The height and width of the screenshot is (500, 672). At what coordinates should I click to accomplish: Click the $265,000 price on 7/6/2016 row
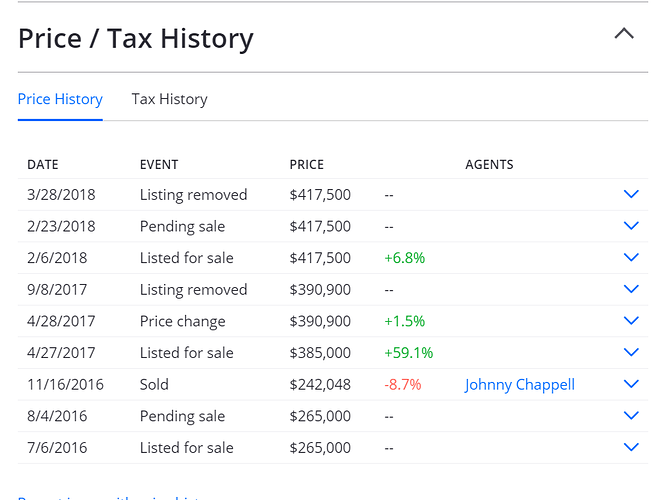[320, 448]
